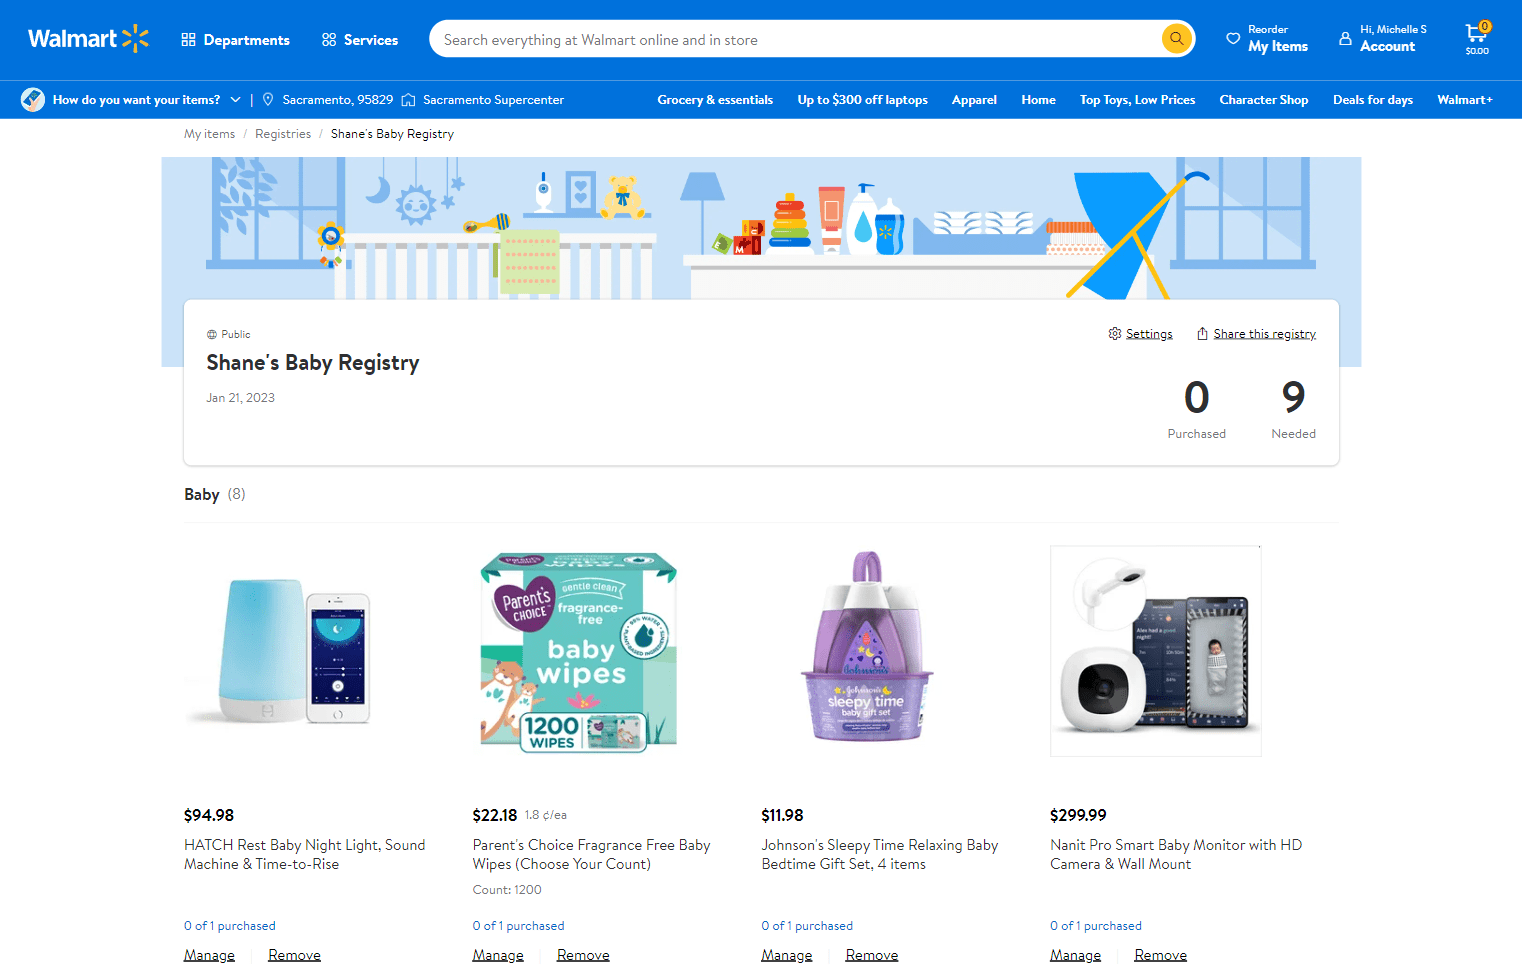
Task: Open the shopping cart icon
Action: click(x=1476, y=33)
